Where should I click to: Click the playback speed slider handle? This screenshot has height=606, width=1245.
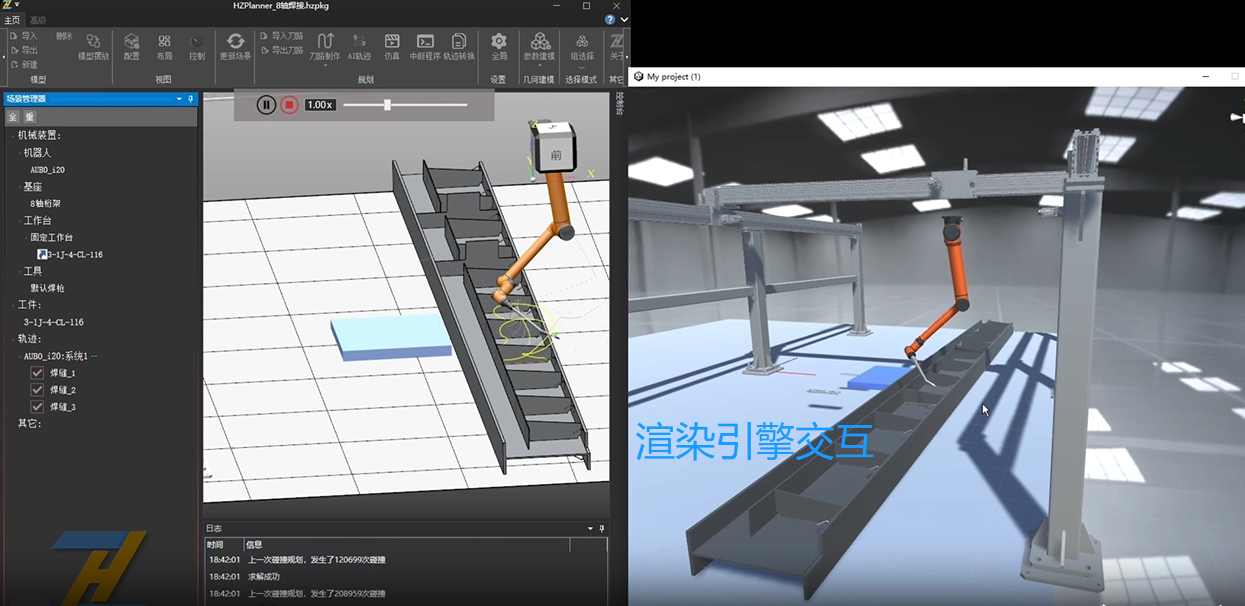(x=387, y=105)
